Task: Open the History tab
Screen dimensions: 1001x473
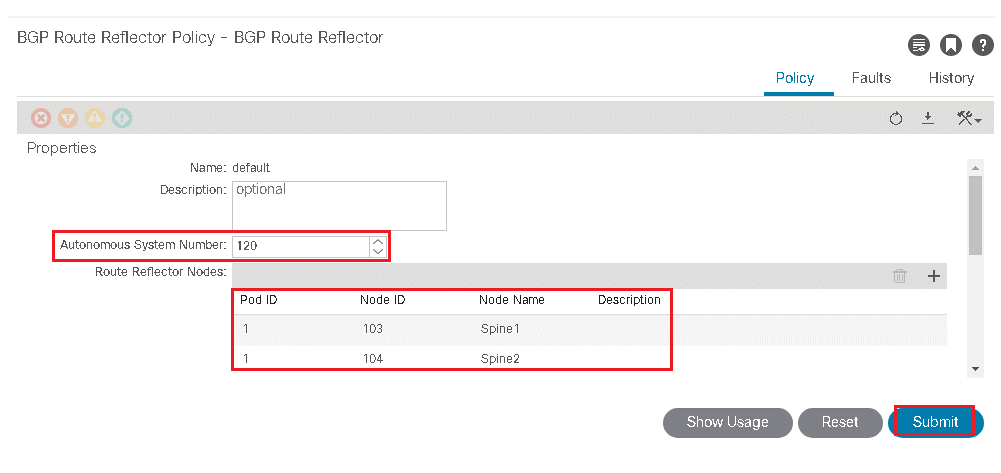Action: click(x=951, y=78)
